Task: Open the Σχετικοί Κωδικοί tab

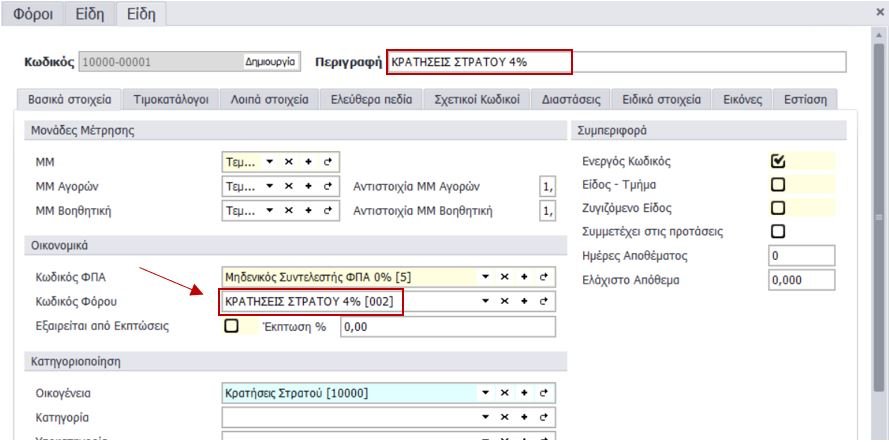Action: pos(476,100)
